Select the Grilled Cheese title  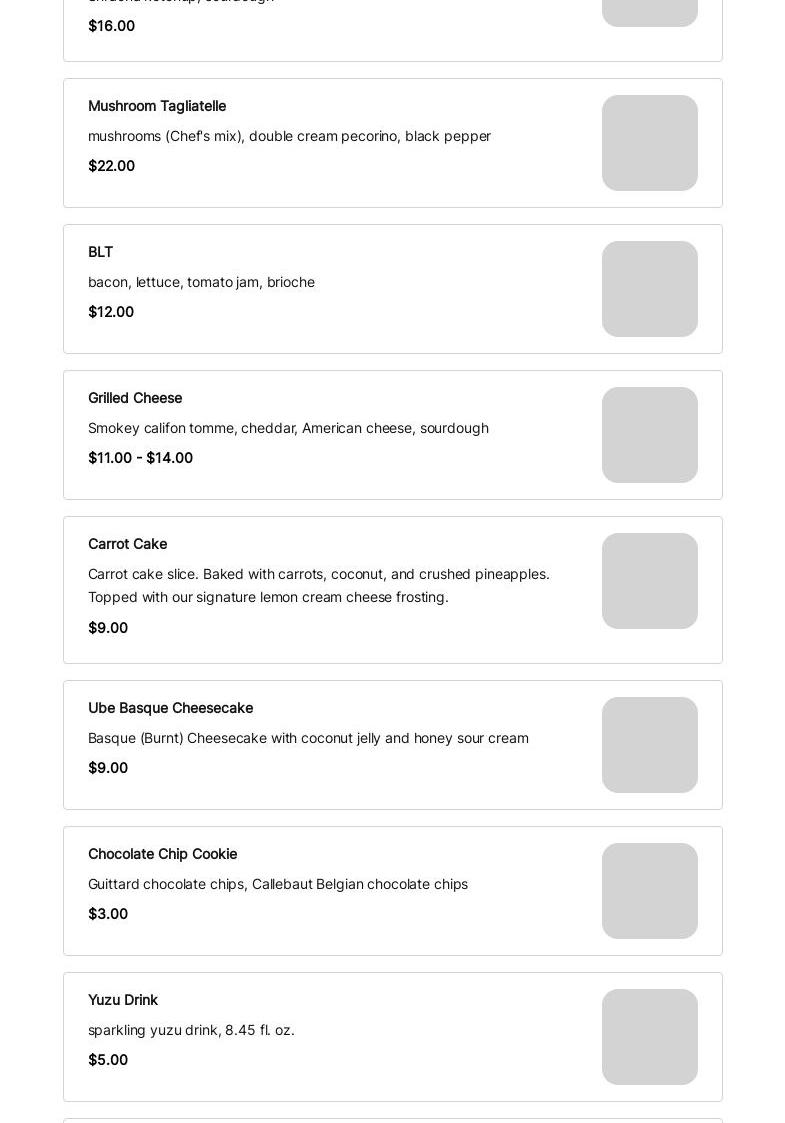coord(135,398)
